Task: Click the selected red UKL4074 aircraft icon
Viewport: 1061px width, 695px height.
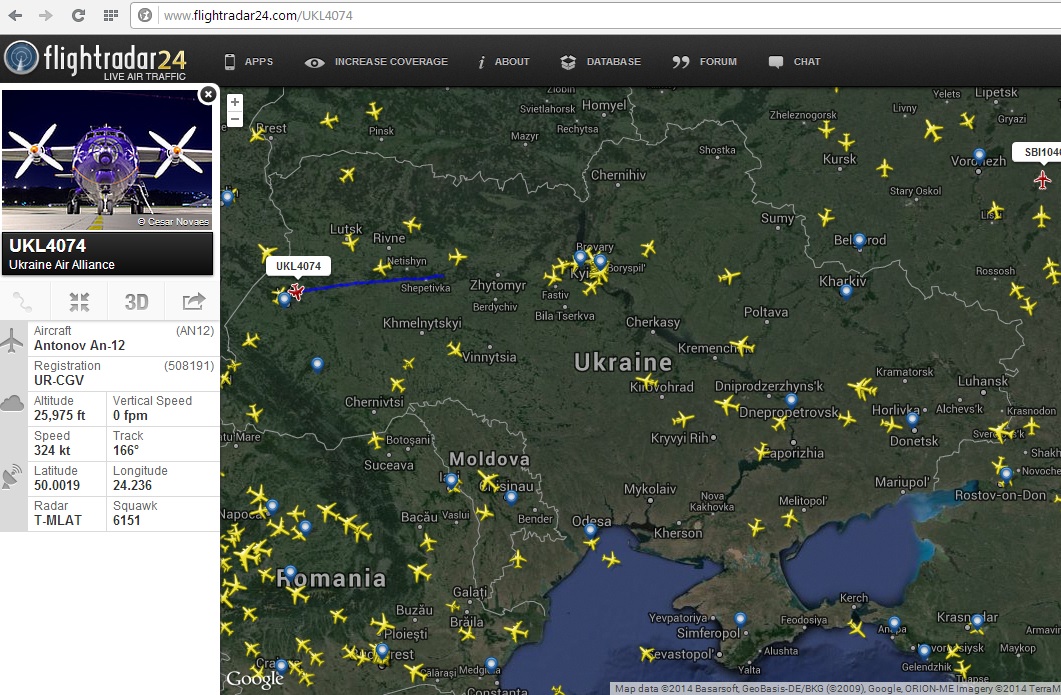Action: click(x=296, y=291)
